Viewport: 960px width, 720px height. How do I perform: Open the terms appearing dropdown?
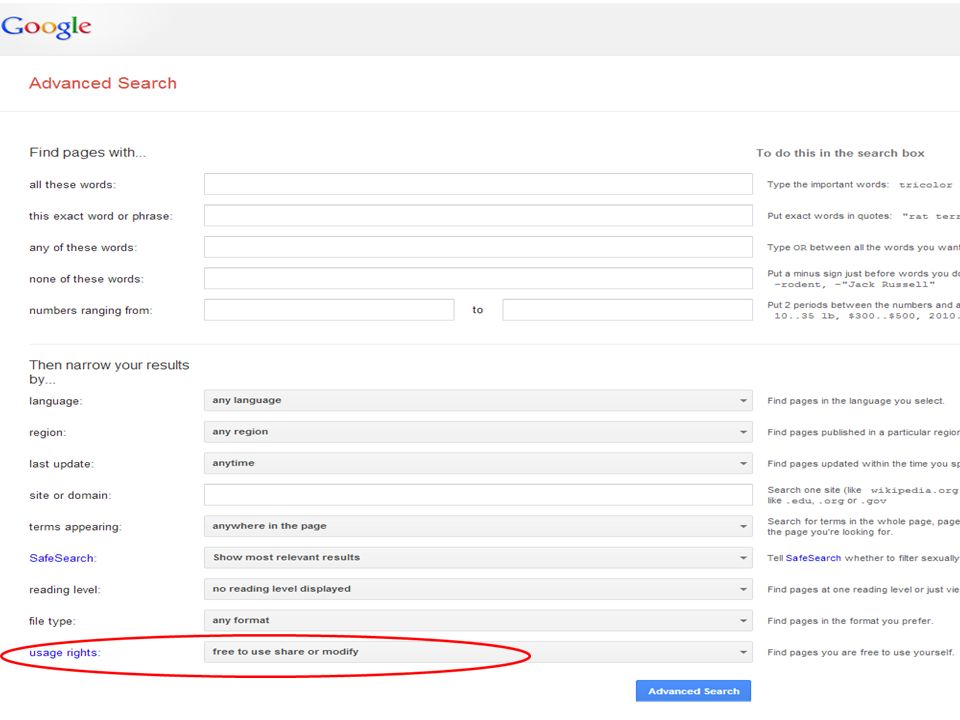click(x=478, y=526)
